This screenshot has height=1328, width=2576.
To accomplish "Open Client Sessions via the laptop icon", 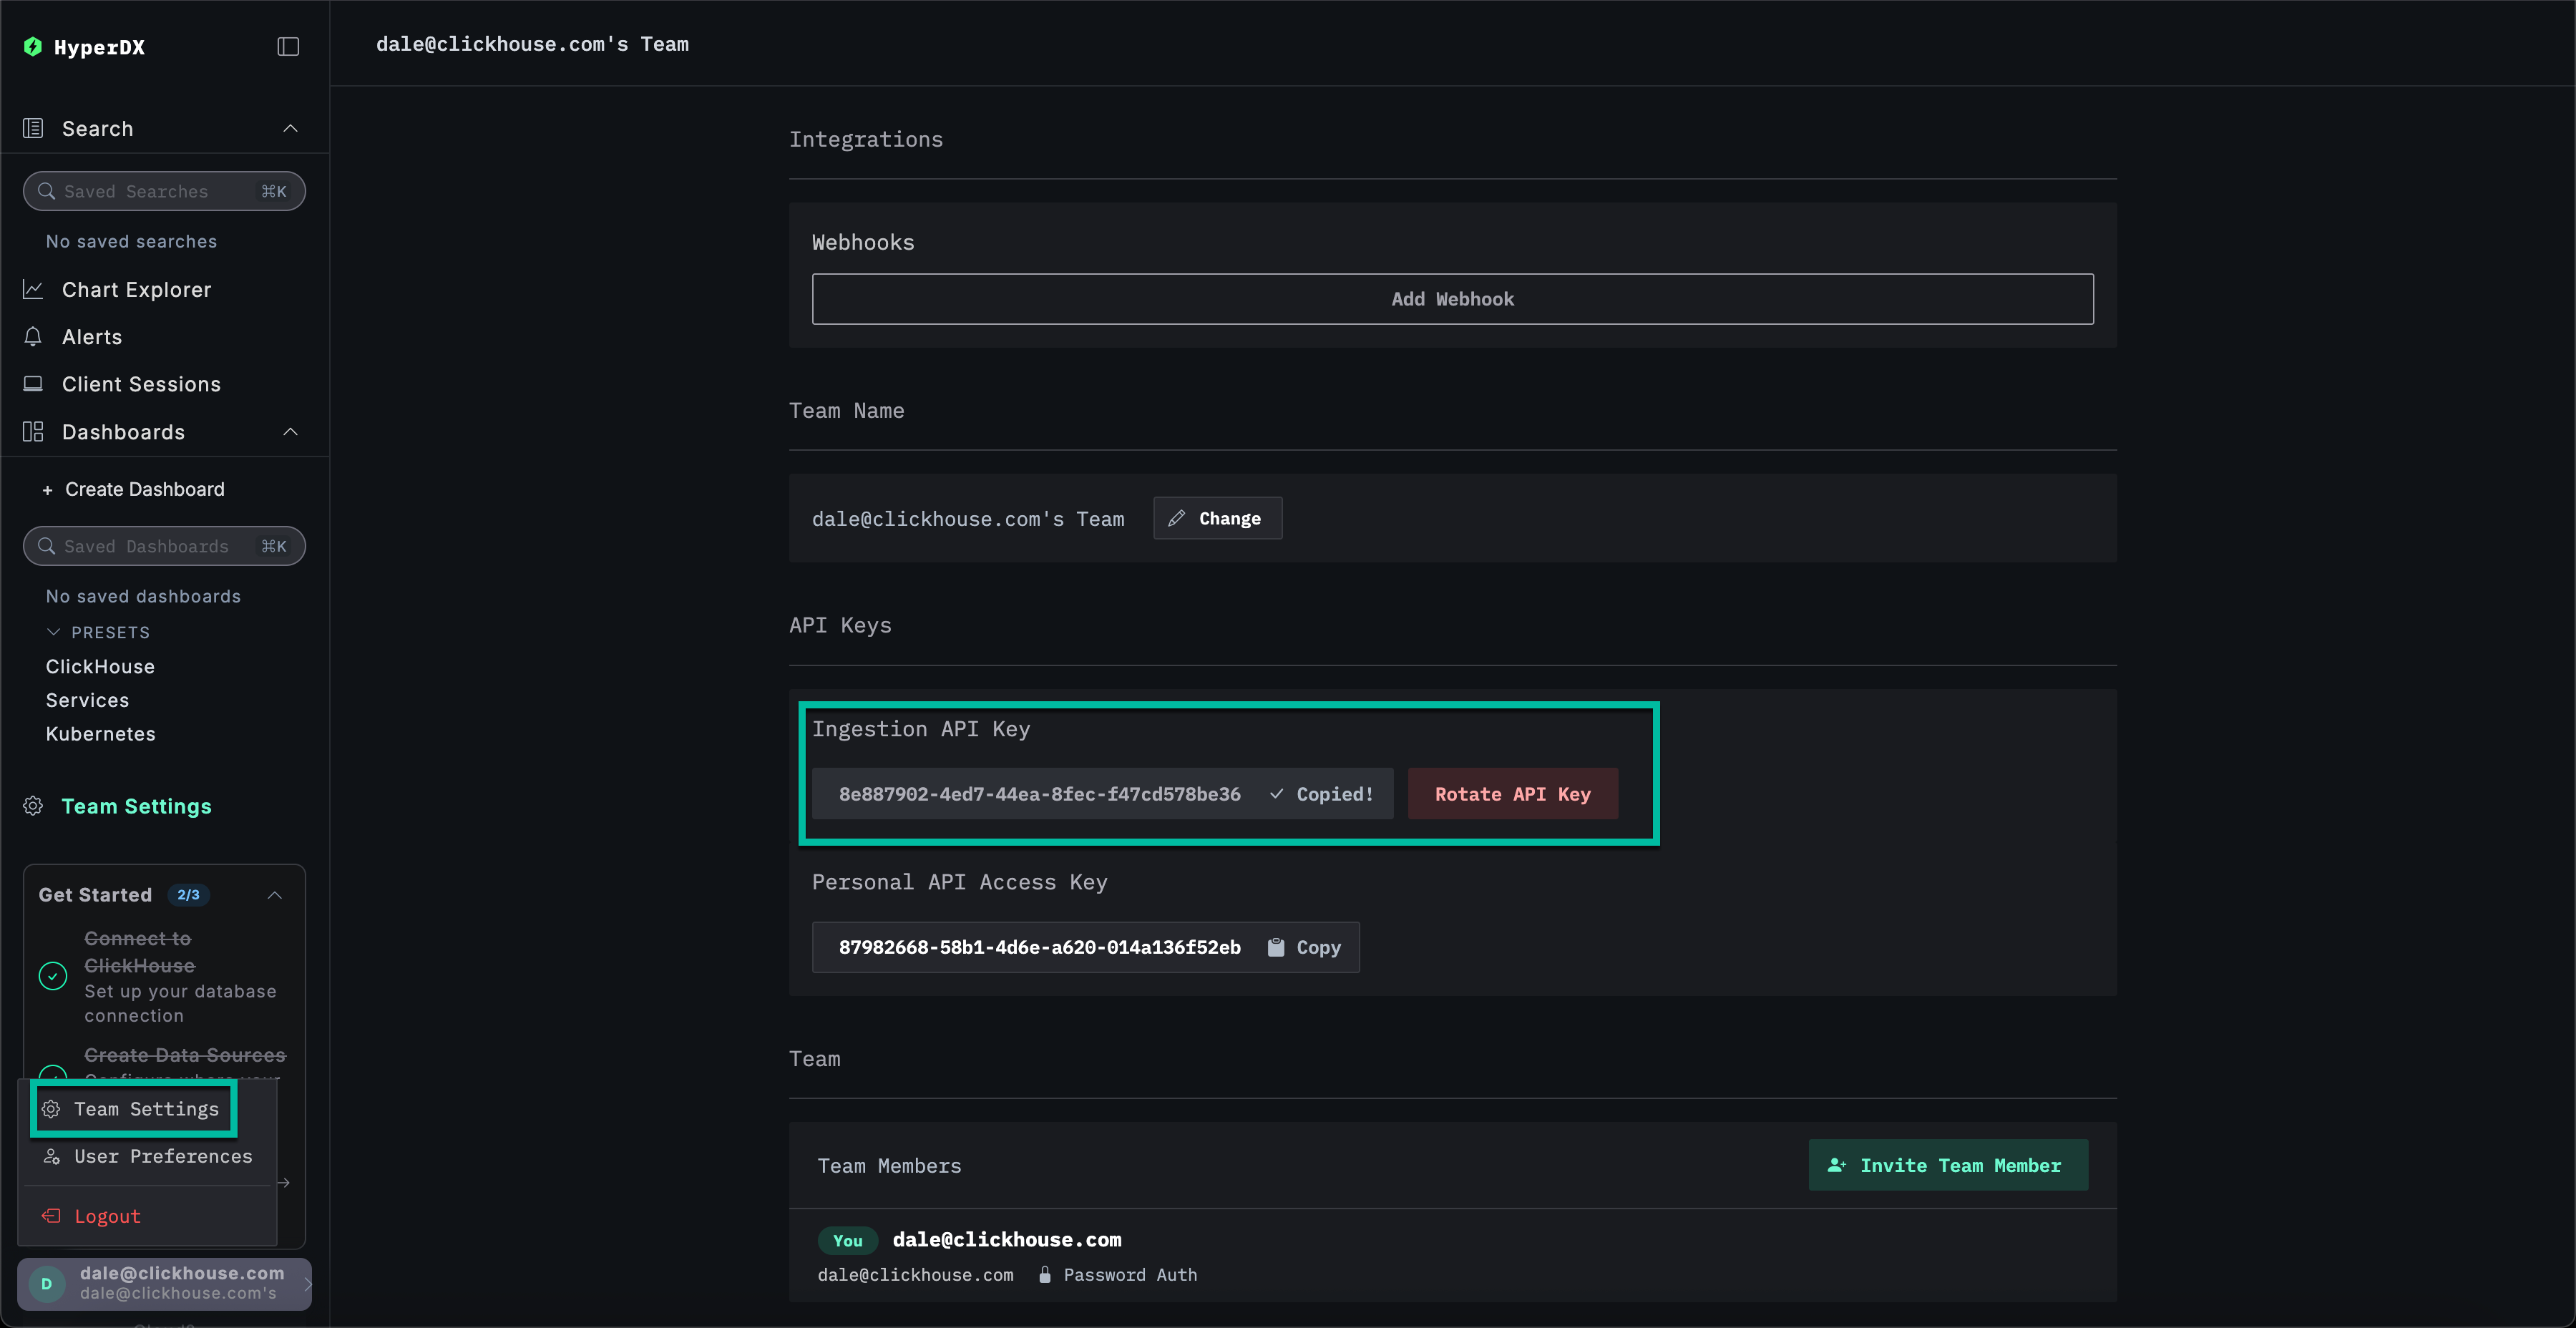I will click(x=33, y=384).
